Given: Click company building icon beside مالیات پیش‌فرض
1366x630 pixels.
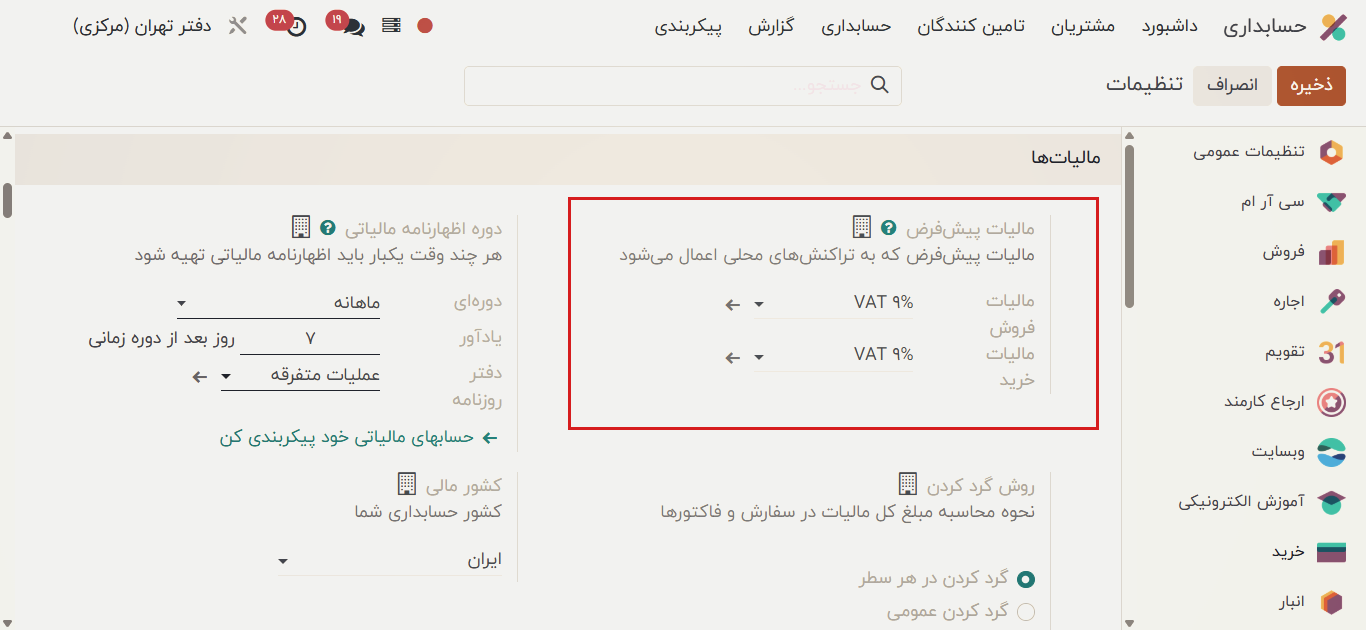Looking at the screenshot, I should (862, 227).
